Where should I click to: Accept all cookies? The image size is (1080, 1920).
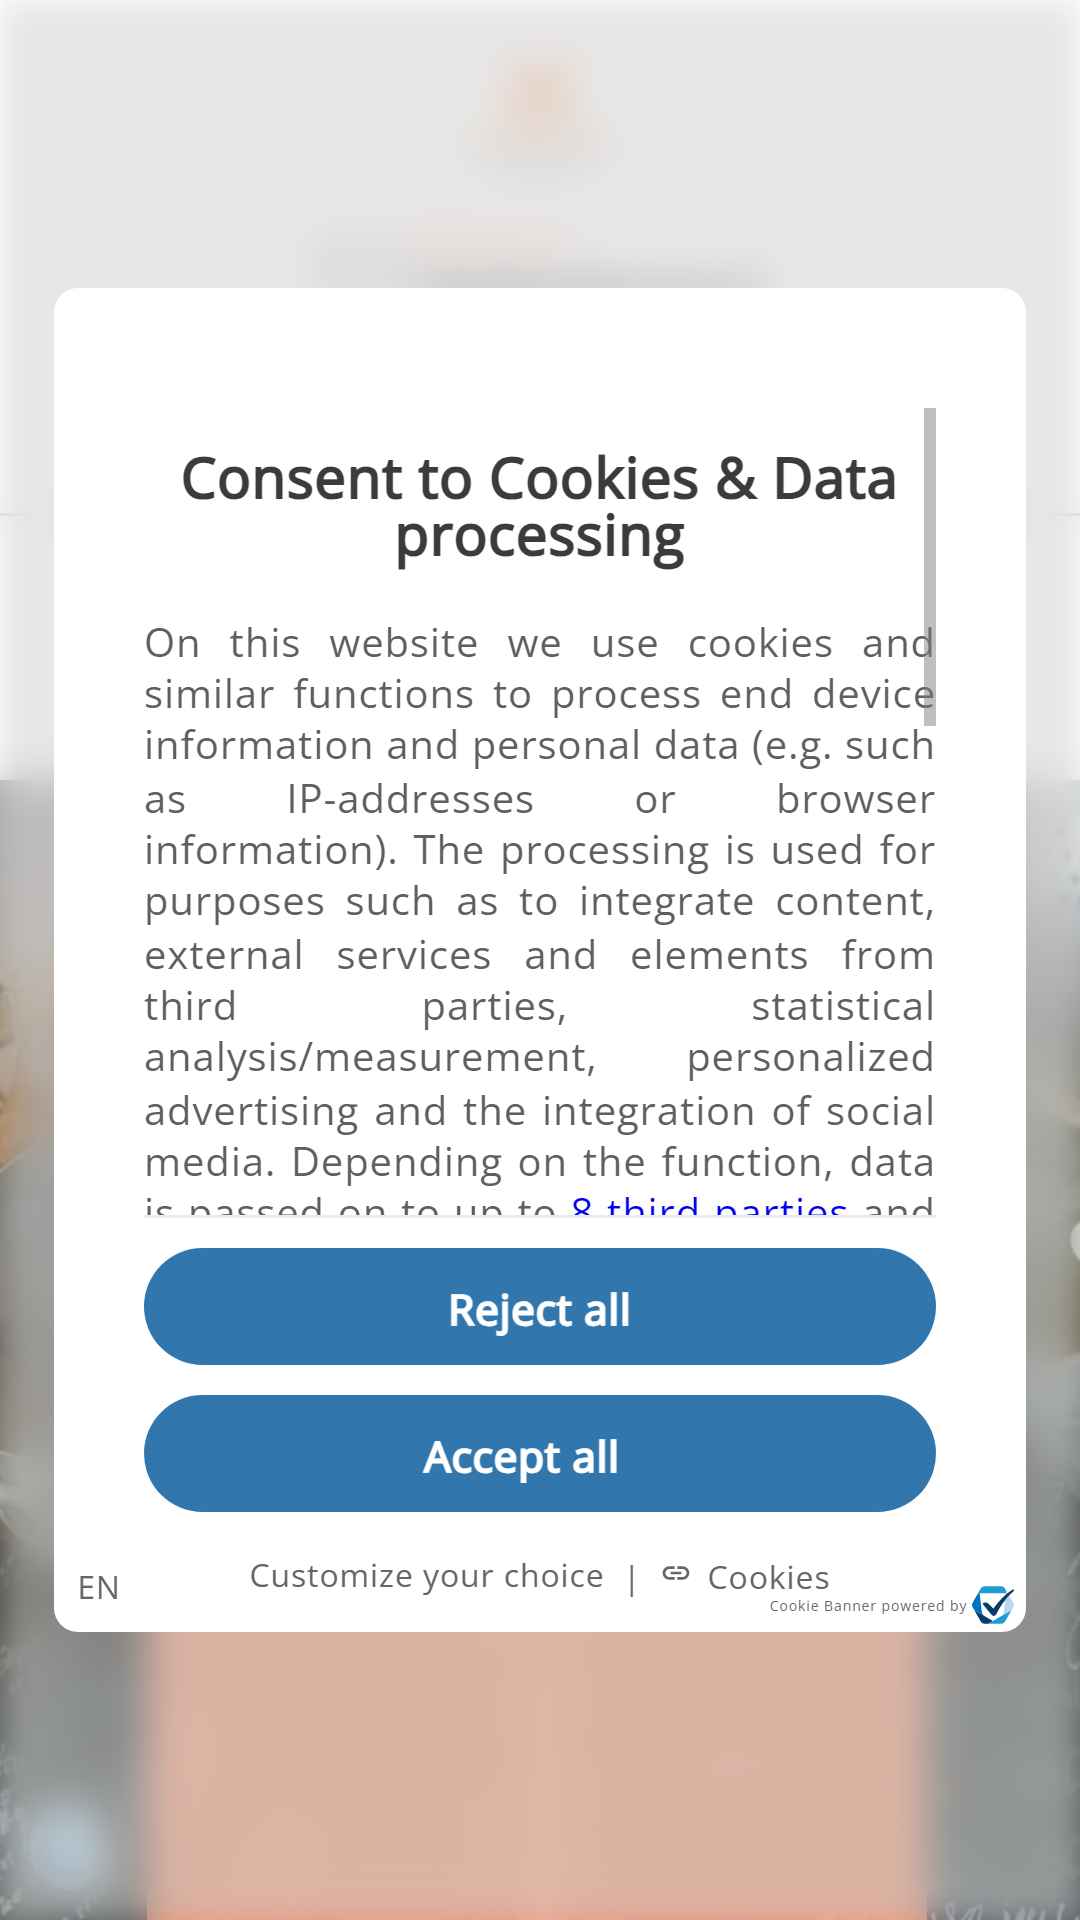pos(540,1453)
